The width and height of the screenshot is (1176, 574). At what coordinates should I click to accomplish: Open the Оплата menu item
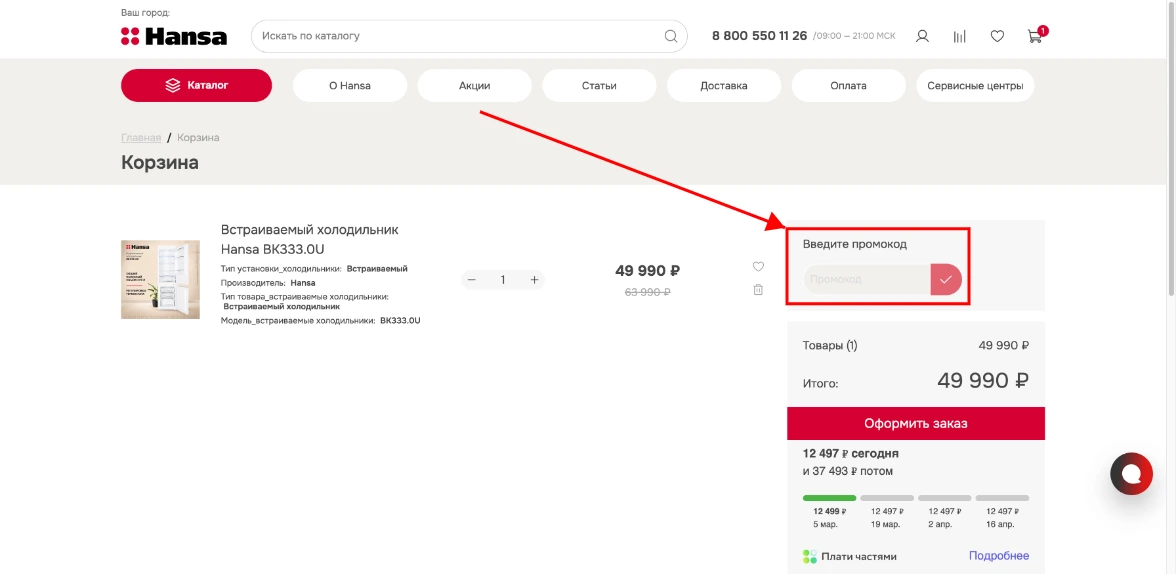pos(848,86)
